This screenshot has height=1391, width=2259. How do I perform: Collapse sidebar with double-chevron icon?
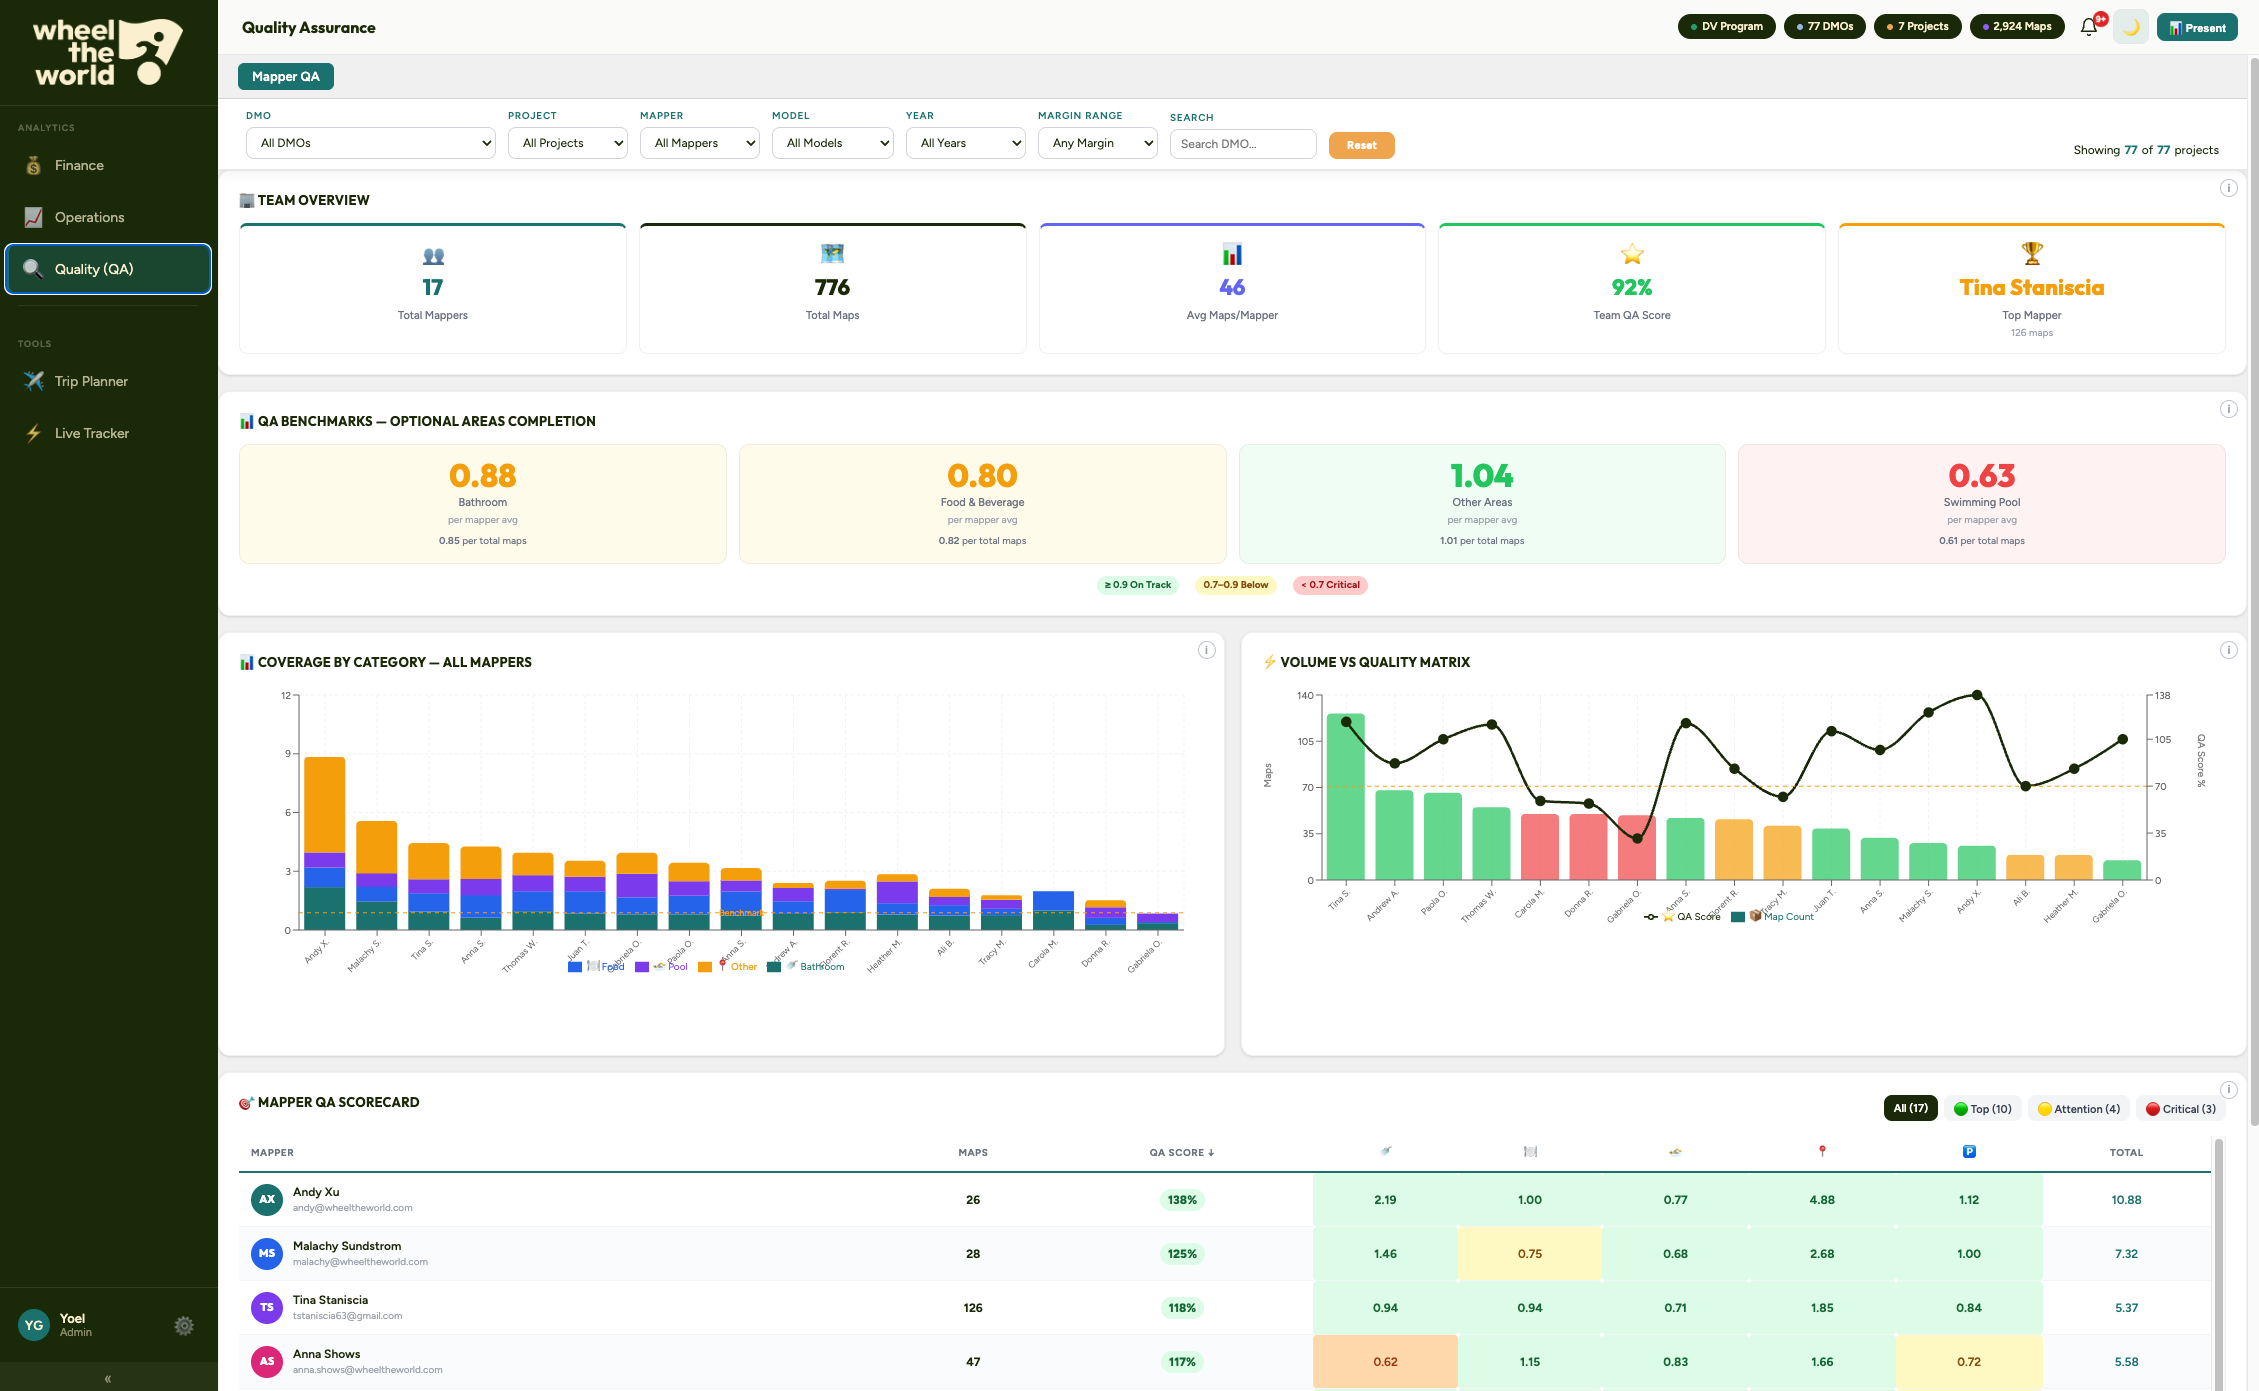(108, 1379)
